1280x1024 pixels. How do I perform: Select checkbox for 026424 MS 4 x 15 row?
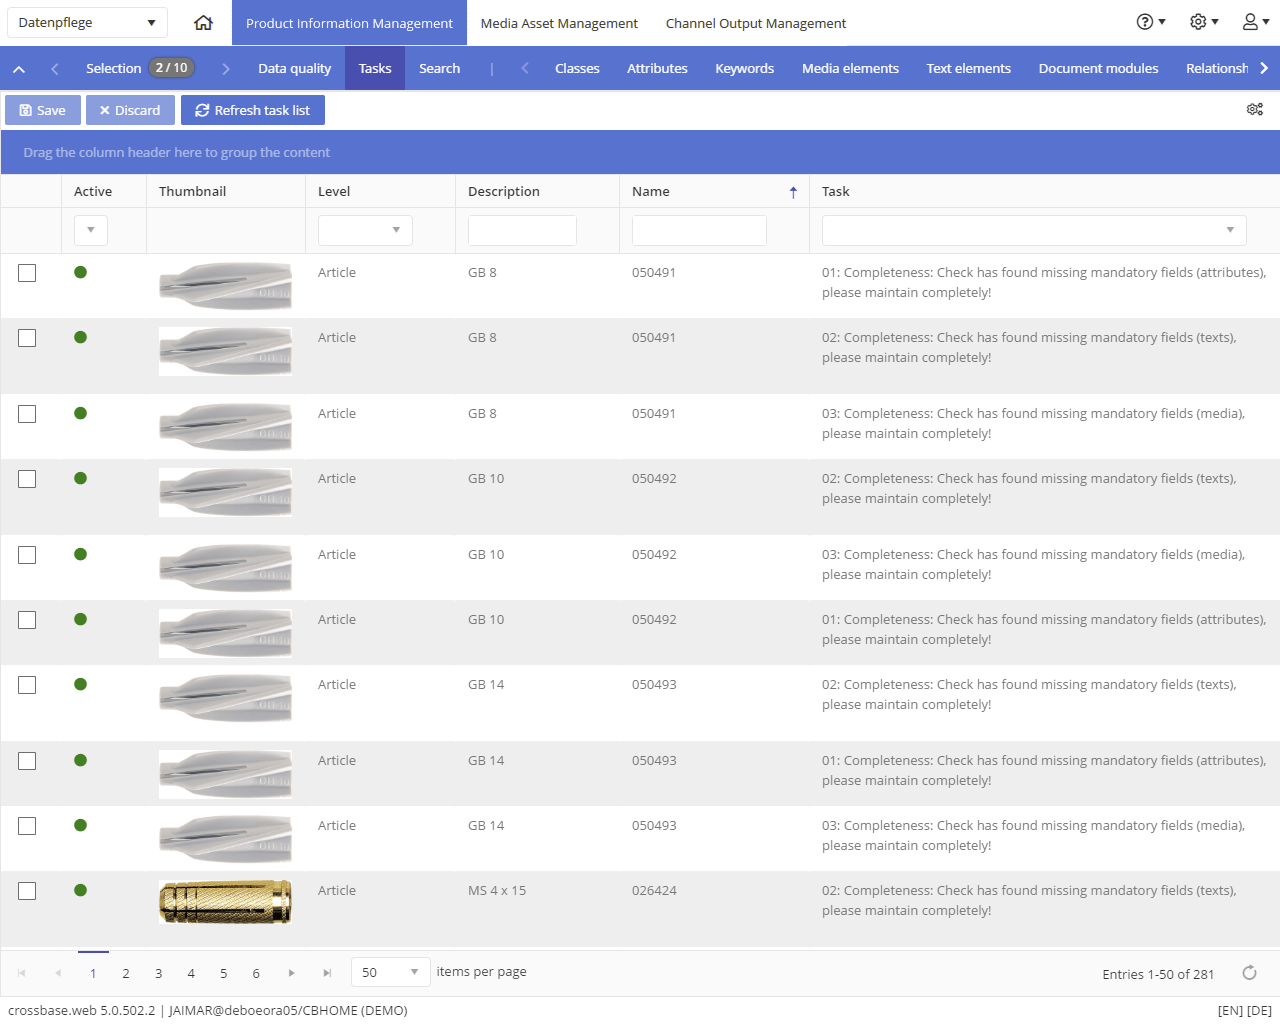27,891
